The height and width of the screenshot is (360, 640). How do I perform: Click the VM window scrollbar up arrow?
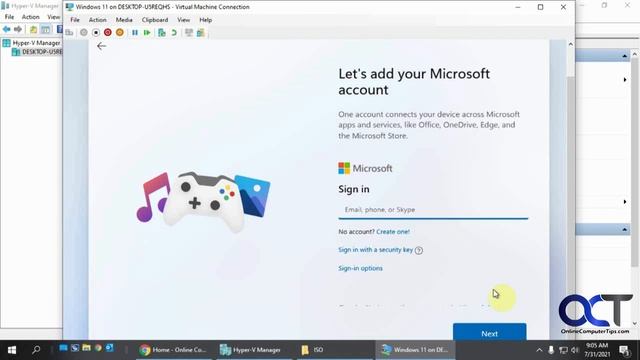(571, 44)
